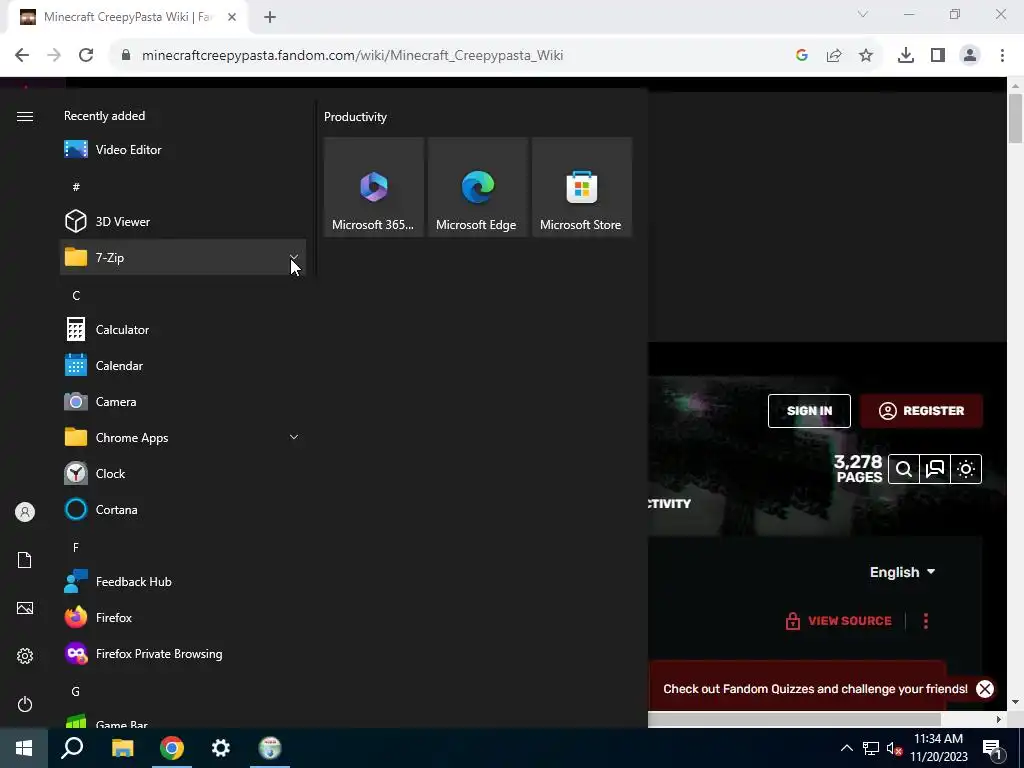Screen dimensions: 1024x768
Task: Open Pictures from the Start sidebar
Action: click(x=25, y=608)
